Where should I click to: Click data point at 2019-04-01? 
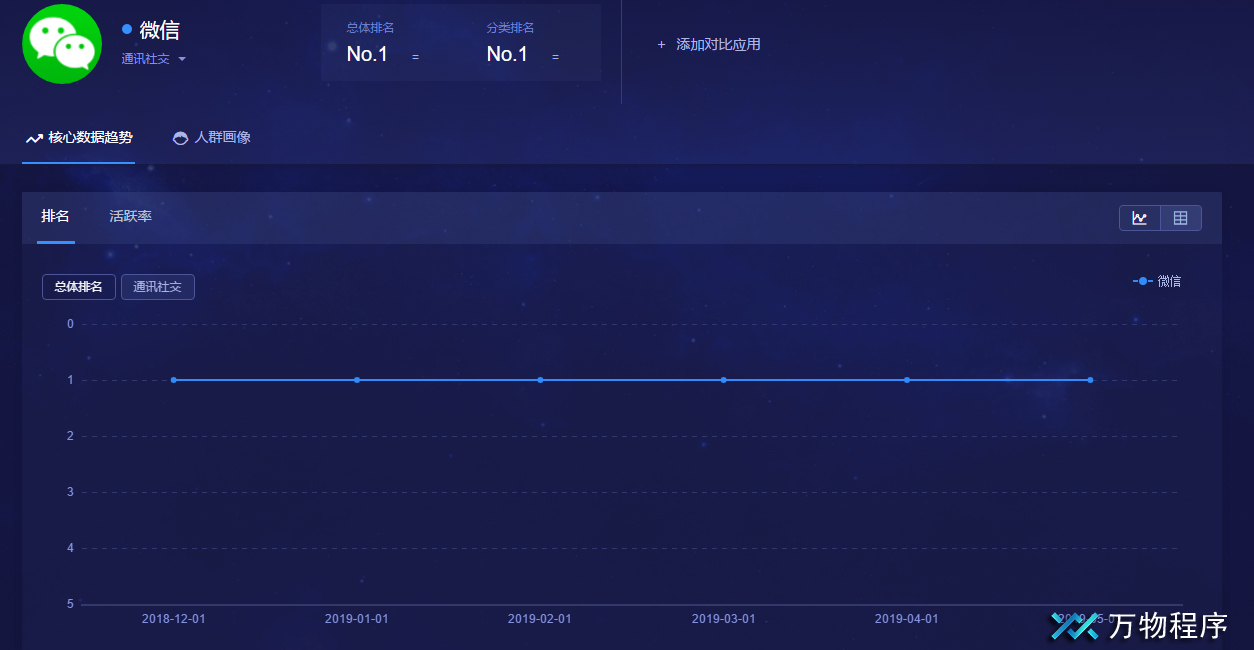907,380
